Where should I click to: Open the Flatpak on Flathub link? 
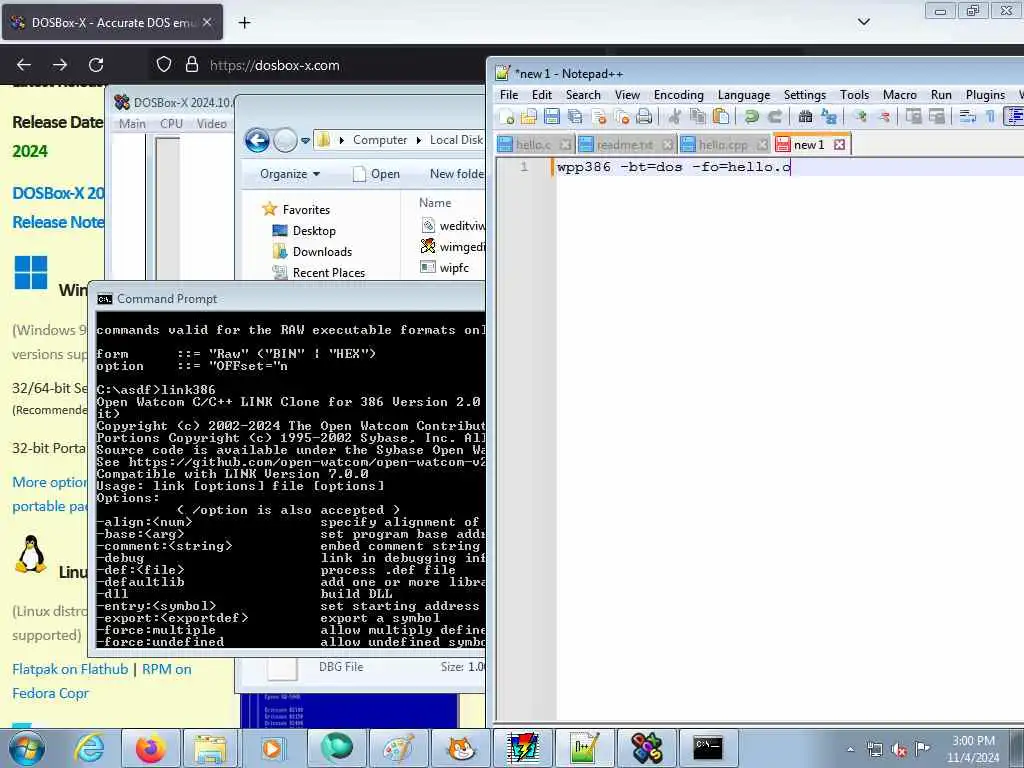pyautogui.click(x=70, y=669)
